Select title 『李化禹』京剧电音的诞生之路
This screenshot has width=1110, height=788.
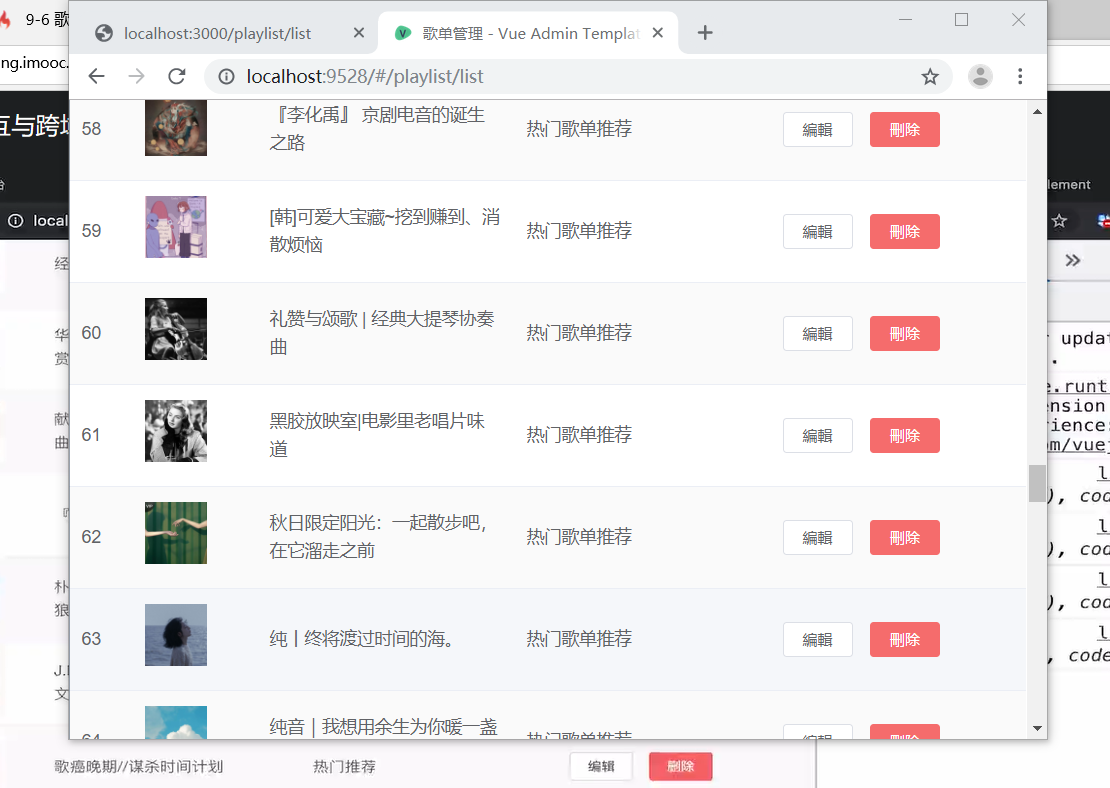[x=379, y=129]
